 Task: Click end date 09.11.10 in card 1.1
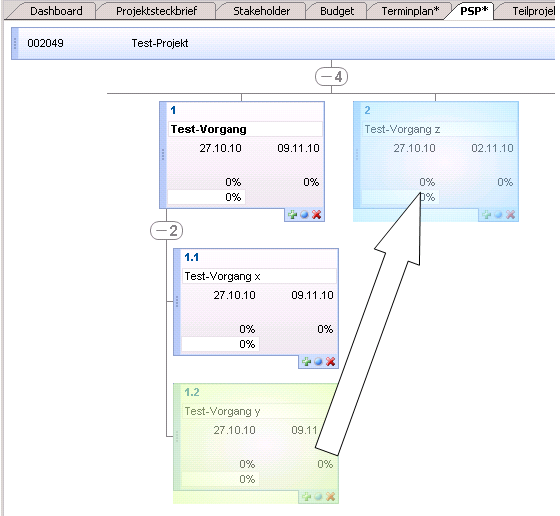tap(312, 295)
